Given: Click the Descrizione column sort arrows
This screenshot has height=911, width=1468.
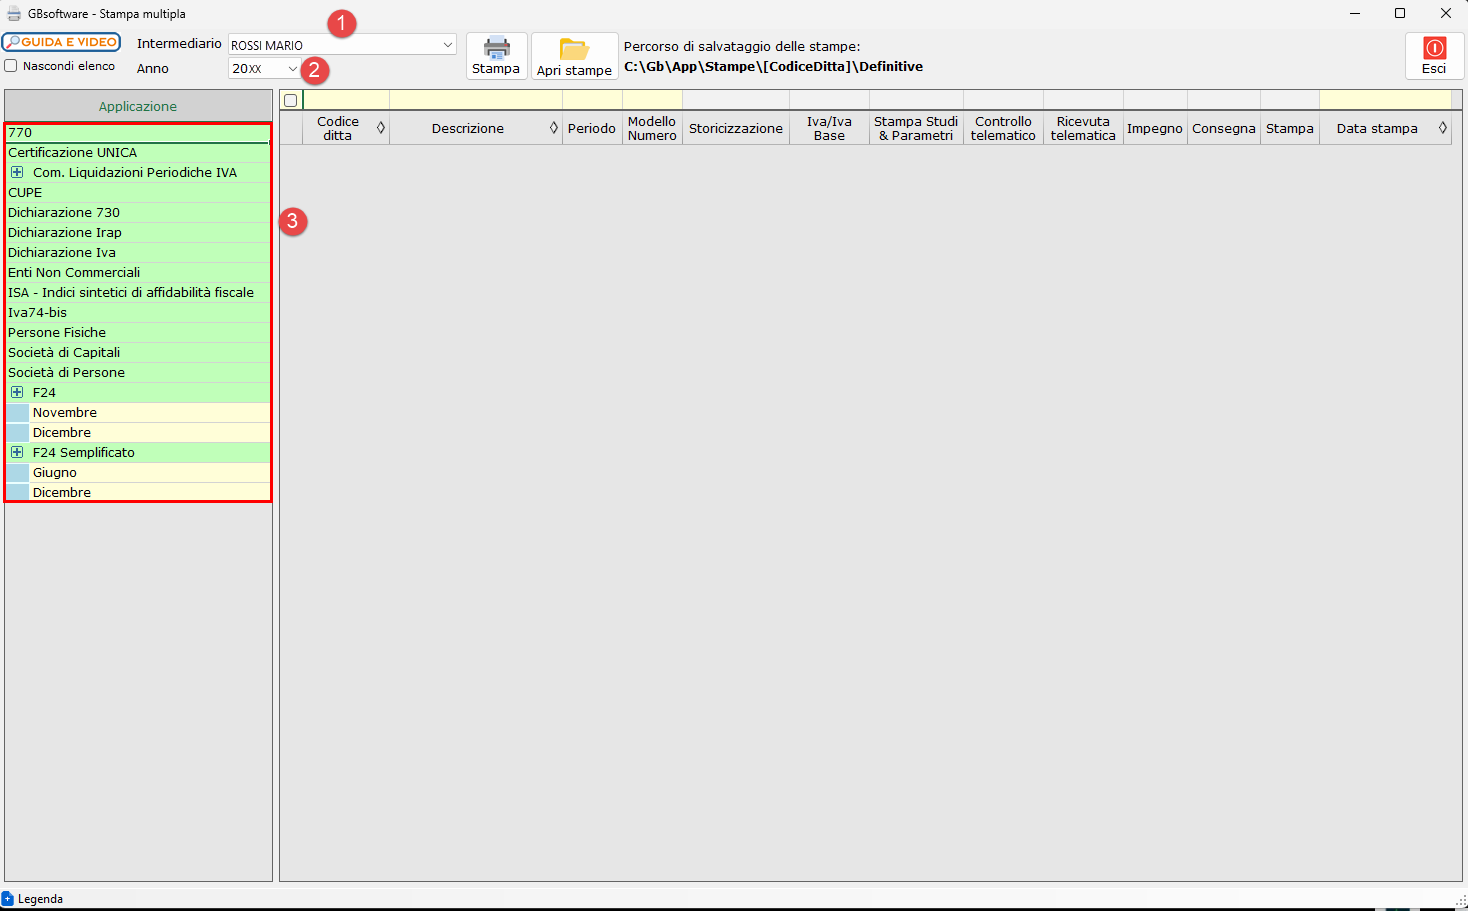Looking at the screenshot, I should [554, 128].
